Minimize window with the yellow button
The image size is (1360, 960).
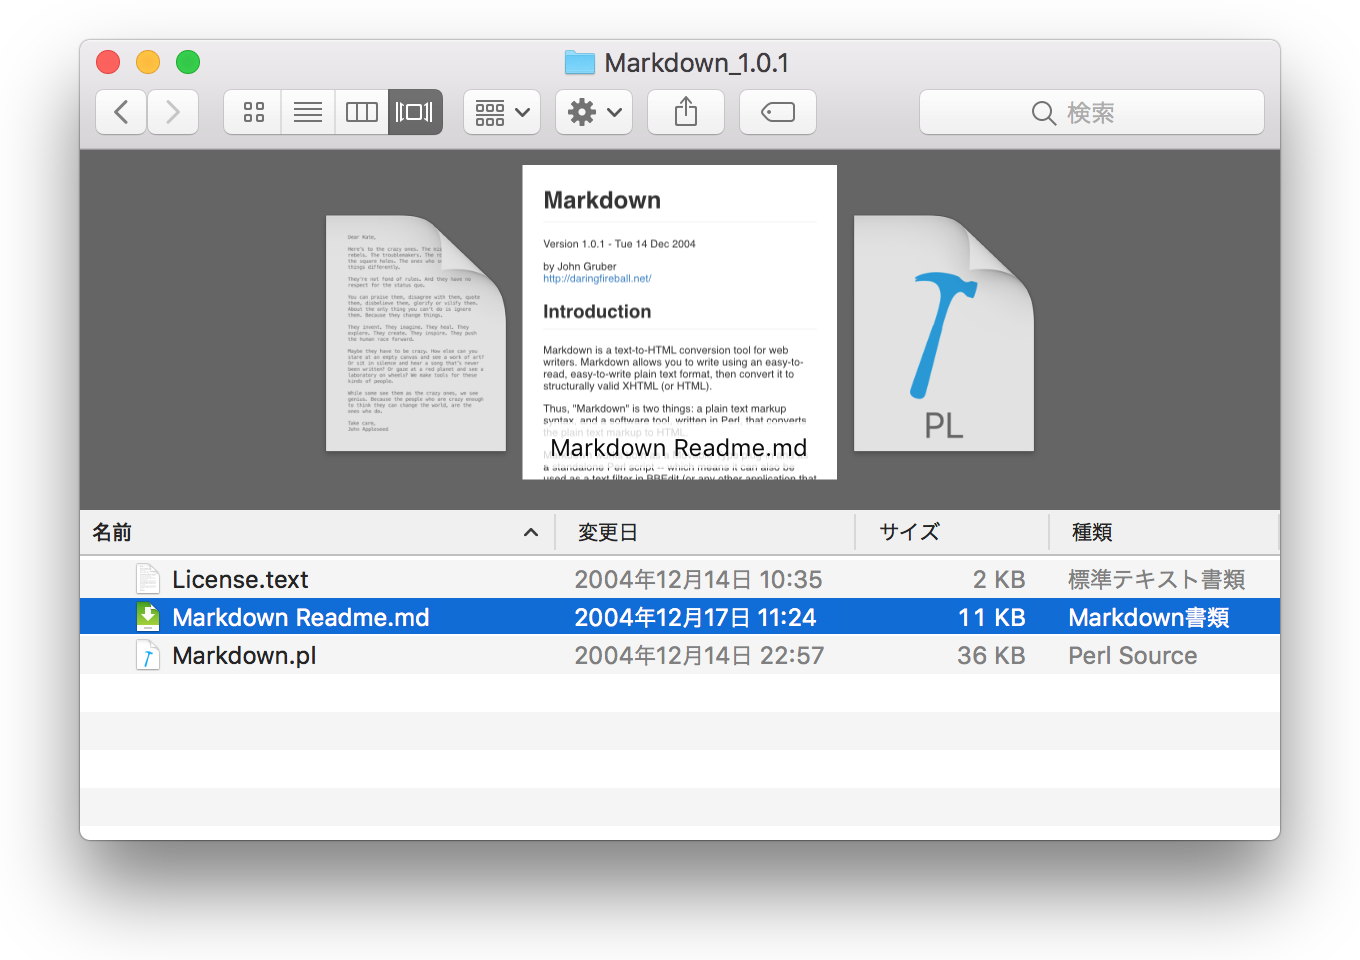pyautogui.click(x=148, y=62)
